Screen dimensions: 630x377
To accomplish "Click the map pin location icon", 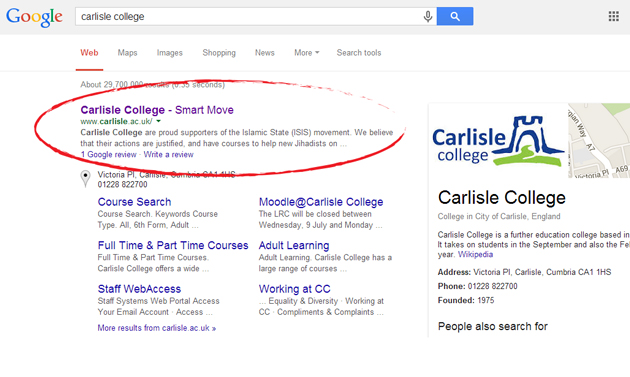I will [85, 178].
